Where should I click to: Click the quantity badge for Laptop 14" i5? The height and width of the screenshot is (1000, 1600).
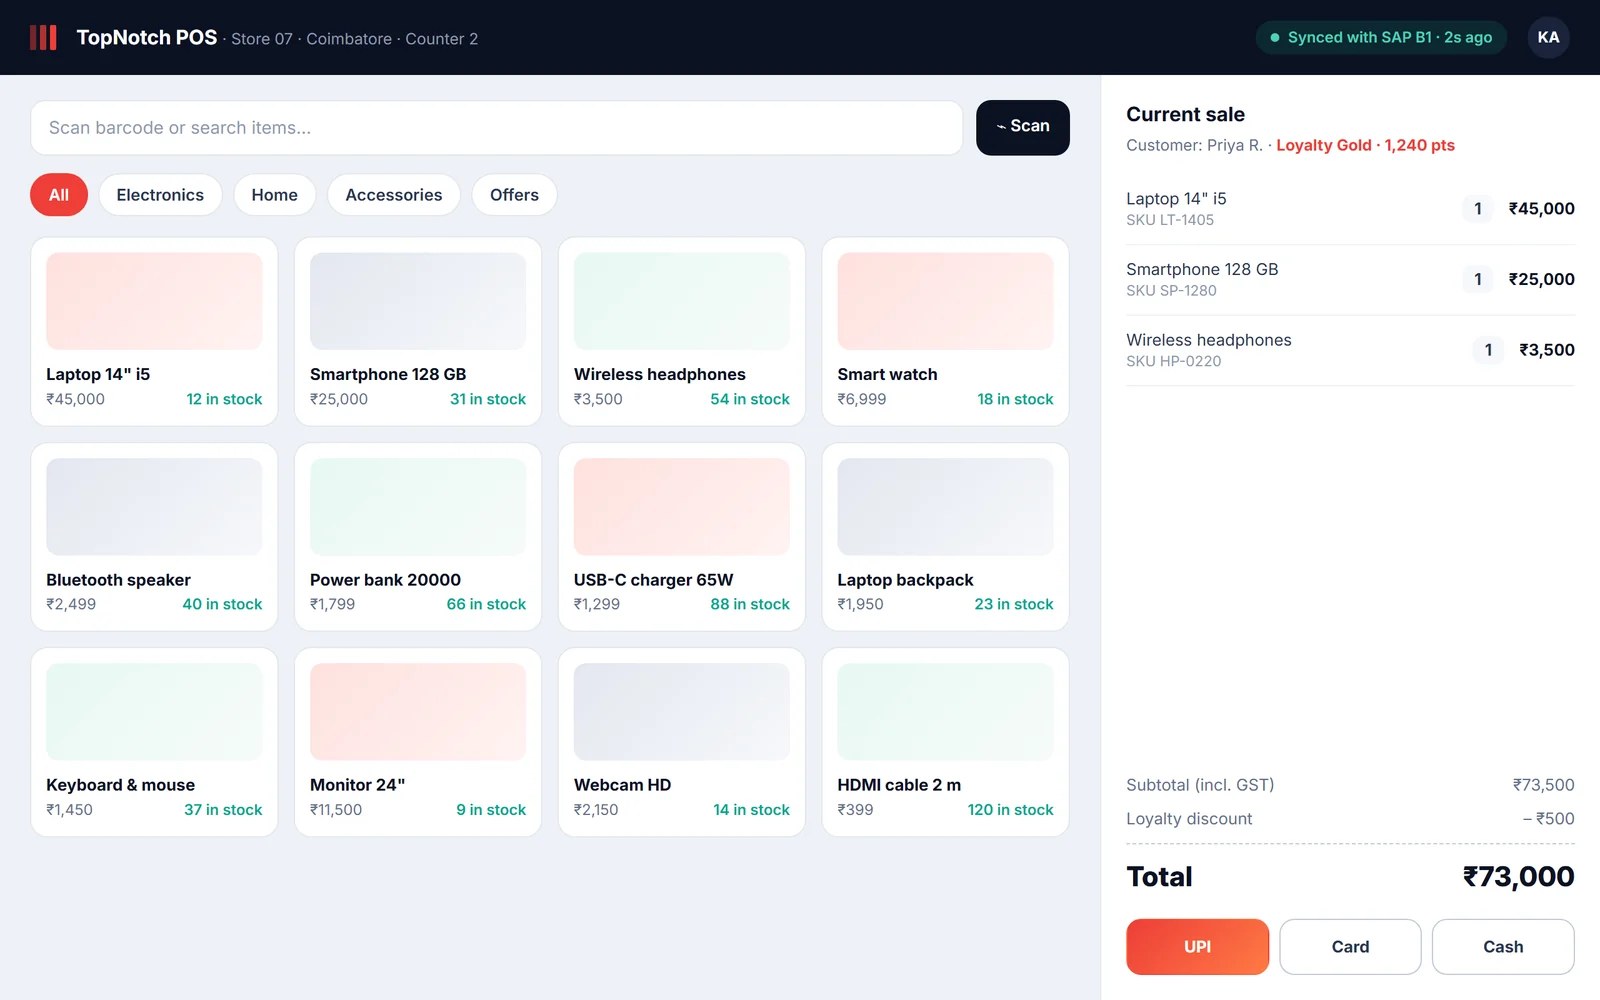1478,209
